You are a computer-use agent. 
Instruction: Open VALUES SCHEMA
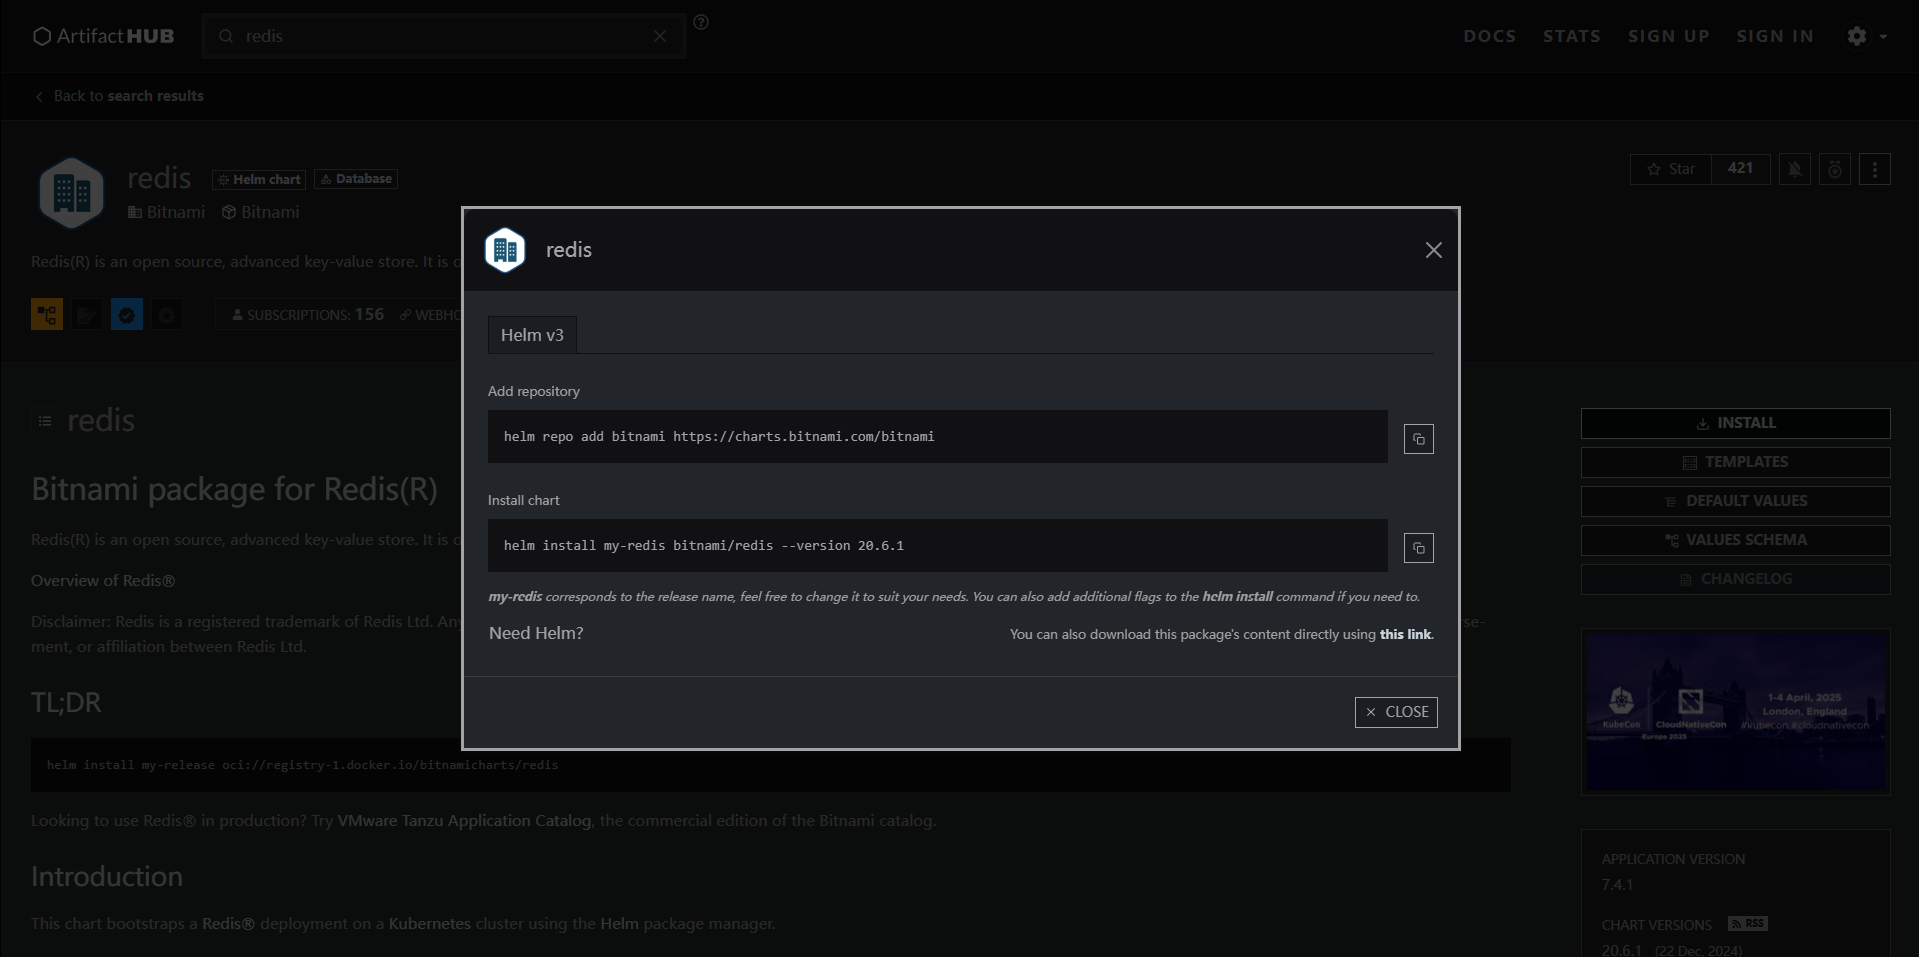1735,540
